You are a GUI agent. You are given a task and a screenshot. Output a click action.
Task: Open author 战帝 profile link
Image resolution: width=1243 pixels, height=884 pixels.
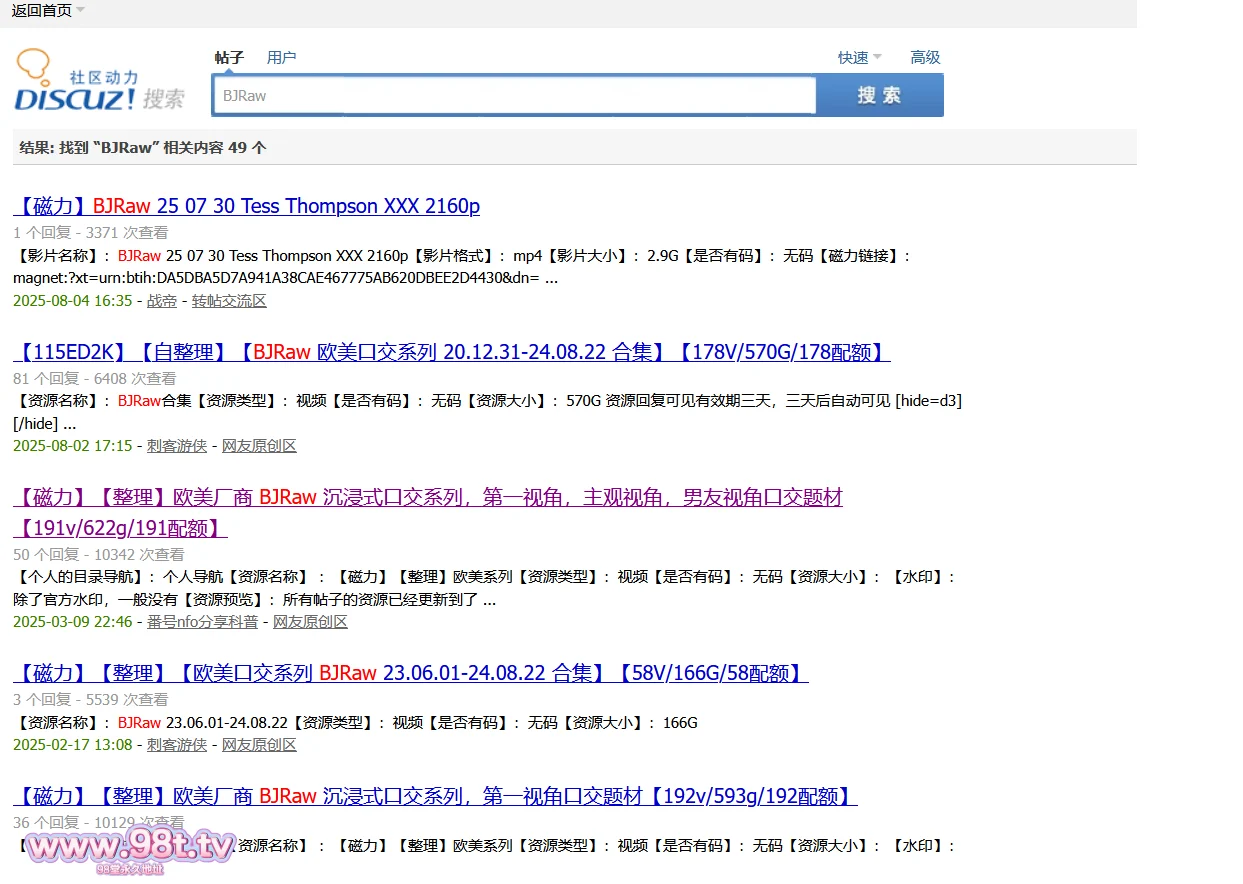162,301
